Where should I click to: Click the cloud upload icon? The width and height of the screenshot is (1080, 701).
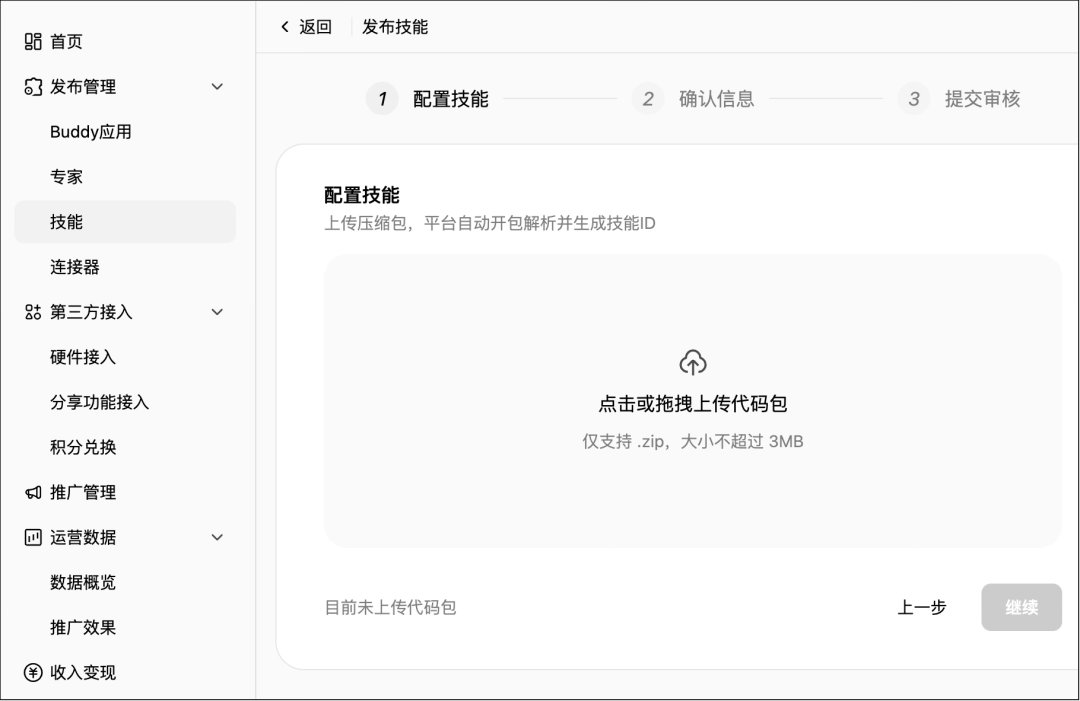692,363
